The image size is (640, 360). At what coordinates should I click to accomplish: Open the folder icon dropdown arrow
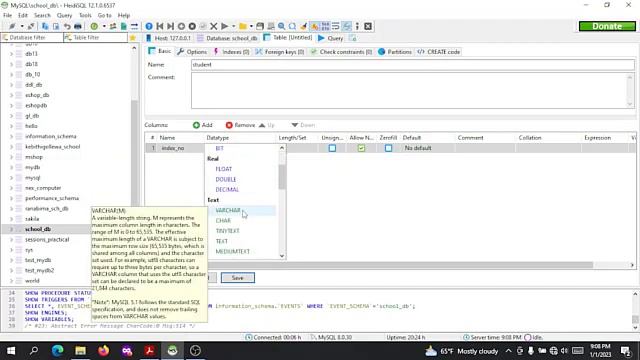coord(251,26)
